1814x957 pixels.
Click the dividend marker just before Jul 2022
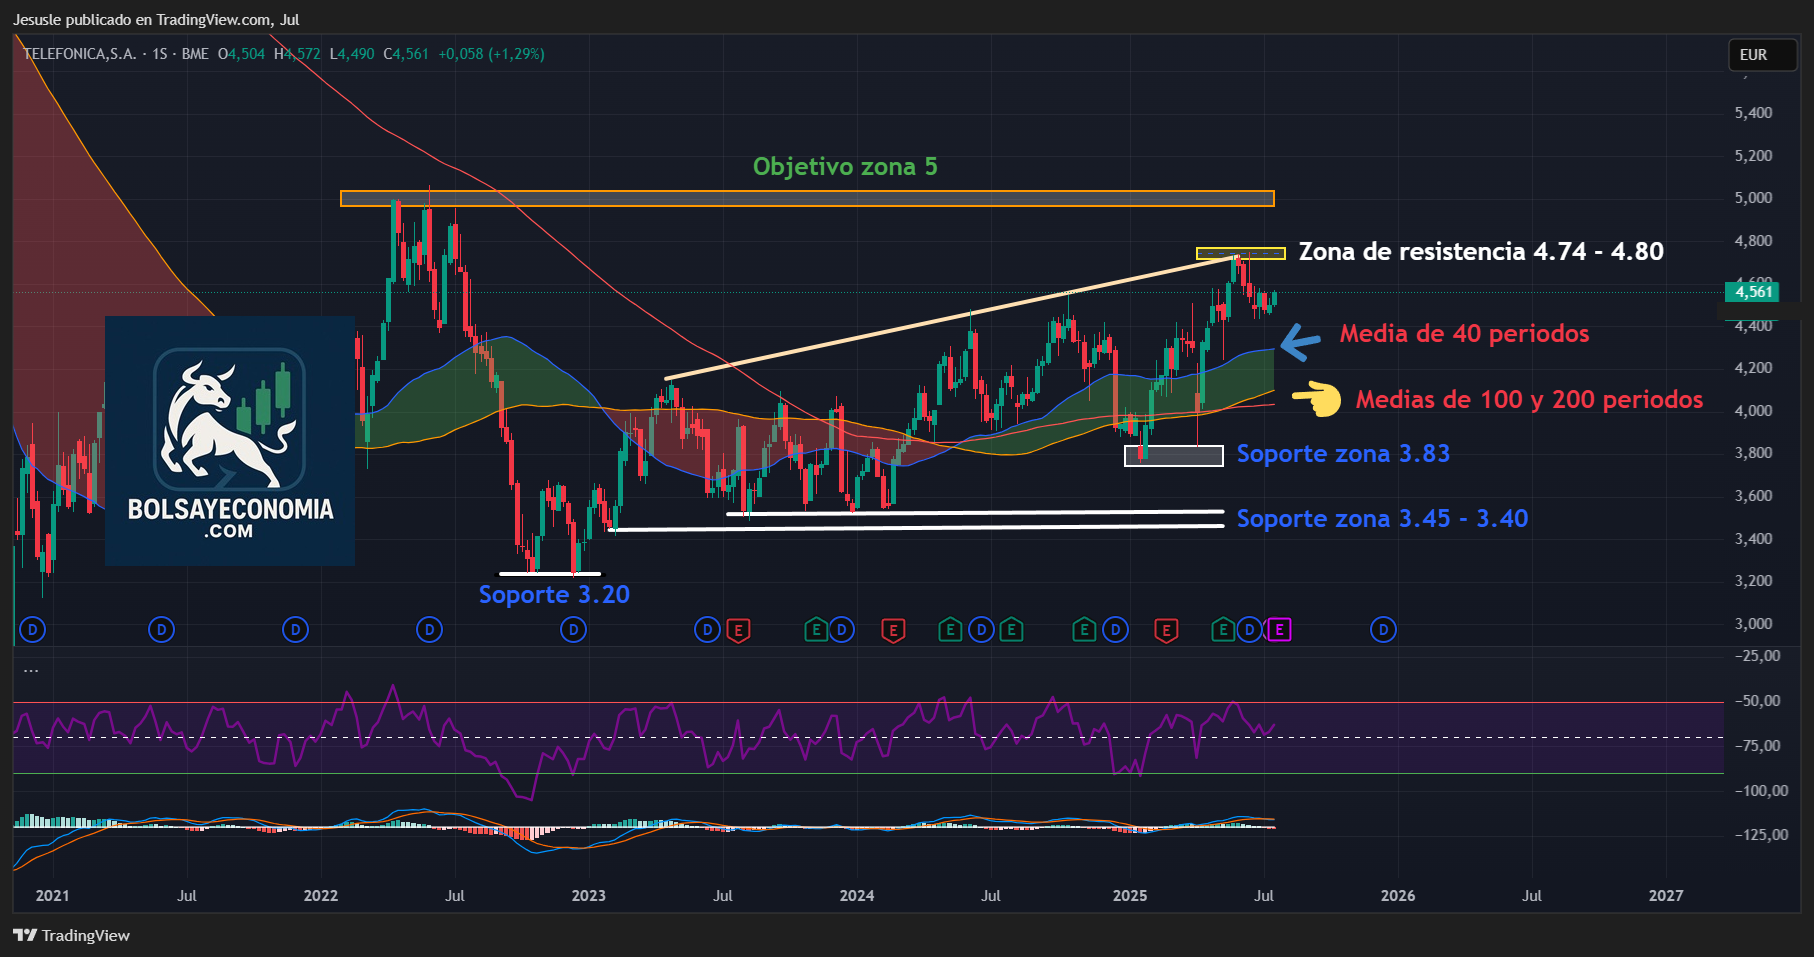(x=429, y=630)
